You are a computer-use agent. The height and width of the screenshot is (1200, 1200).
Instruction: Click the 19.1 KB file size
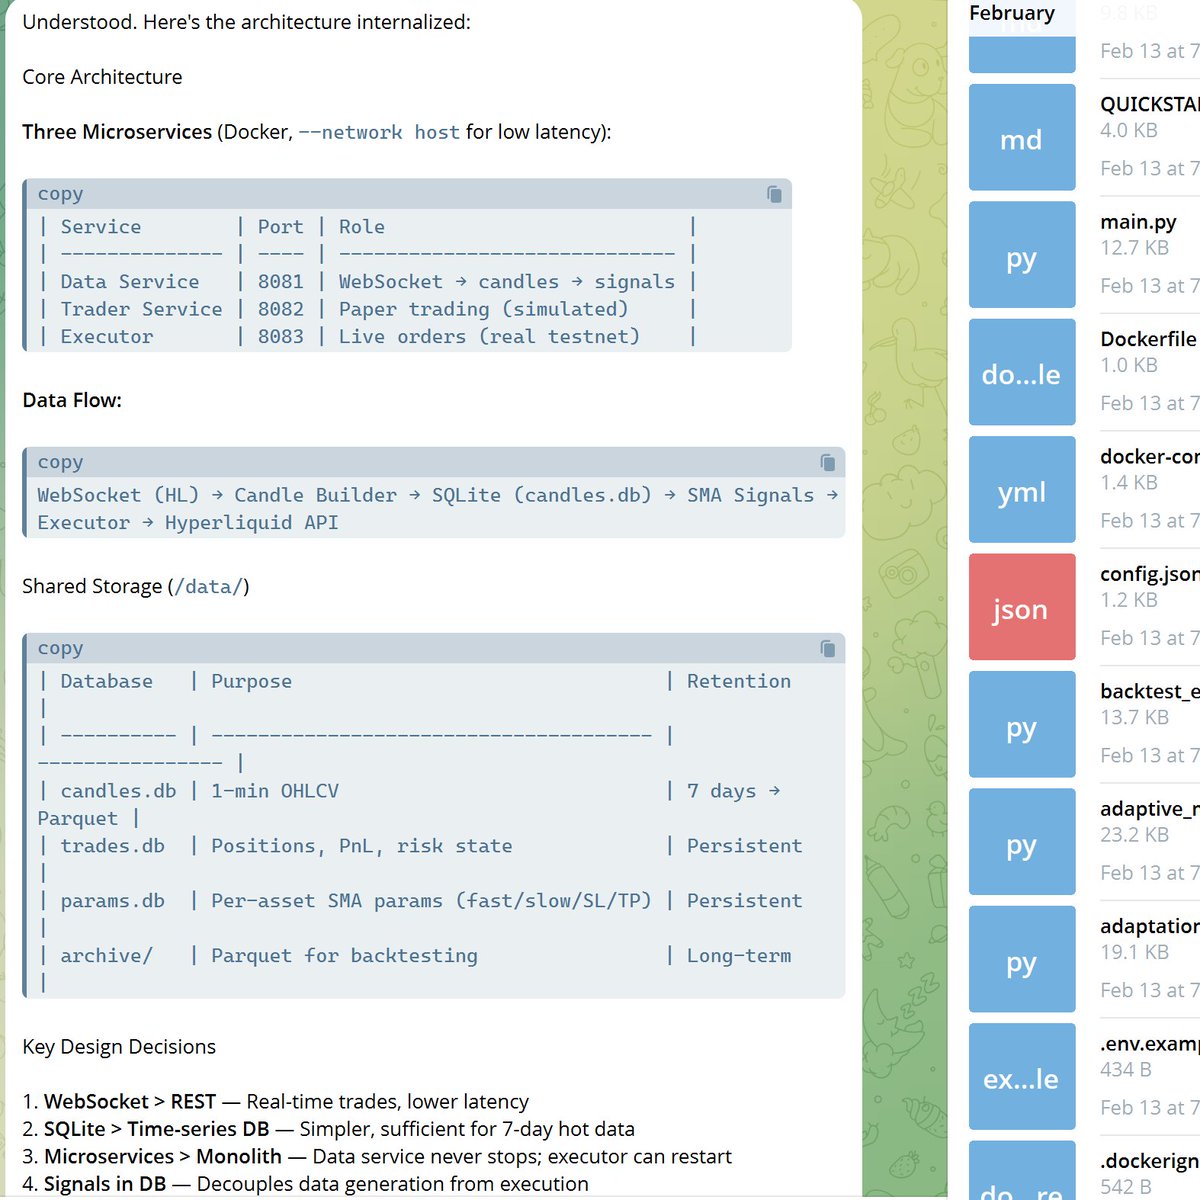(1134, 952)
